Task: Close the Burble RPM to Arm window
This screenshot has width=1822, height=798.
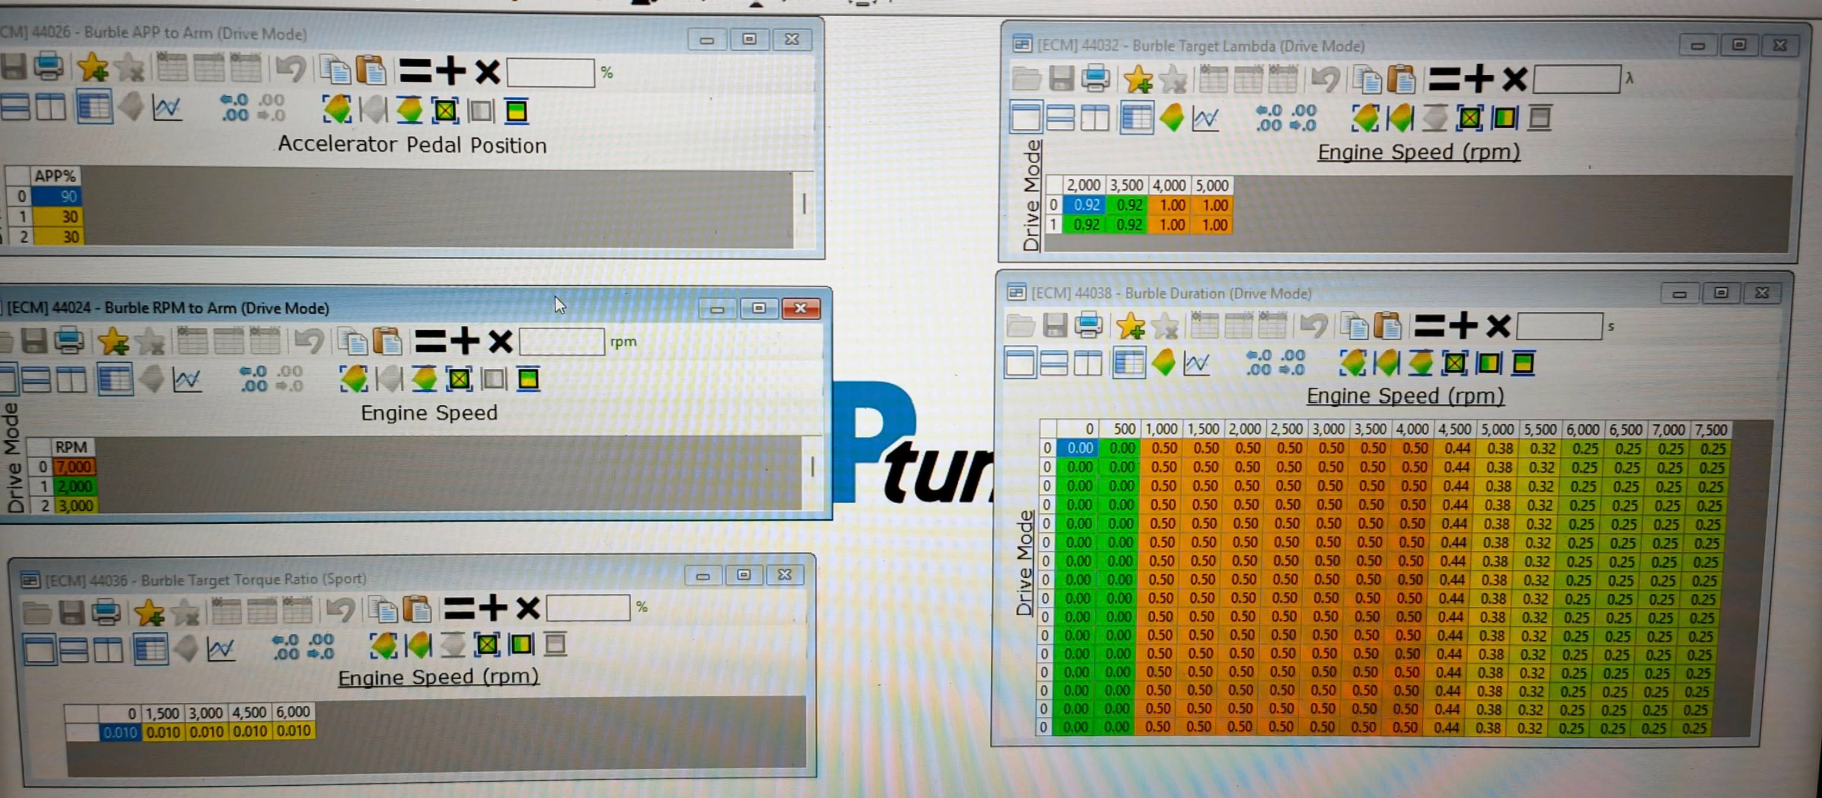Action: coord(800,308)
